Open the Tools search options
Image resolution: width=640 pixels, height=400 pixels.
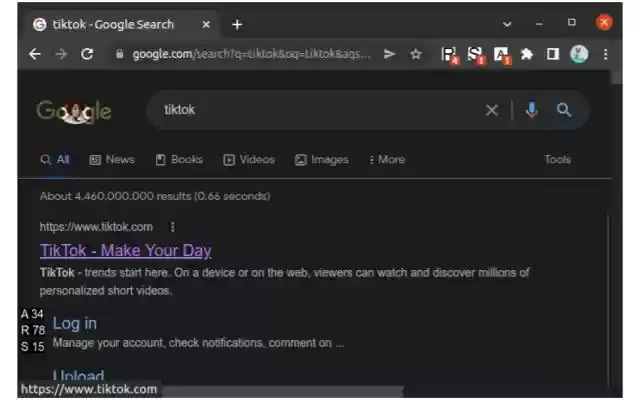(x=558, y=160)
